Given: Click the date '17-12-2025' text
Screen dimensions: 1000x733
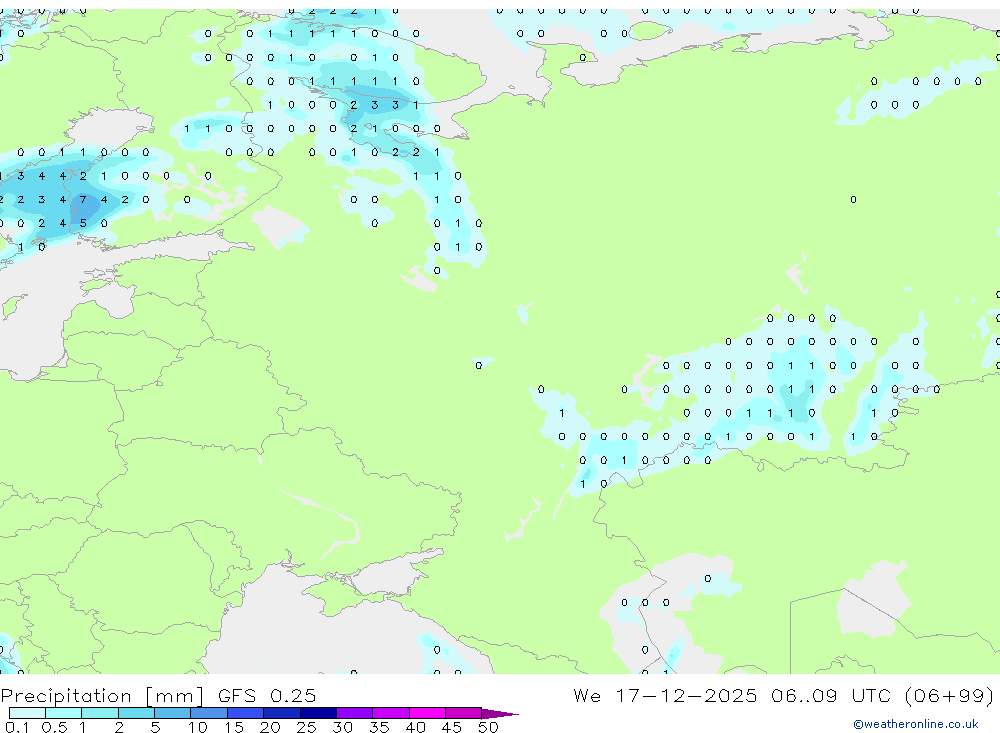Looking at the screenshot, I should (686, 695).
